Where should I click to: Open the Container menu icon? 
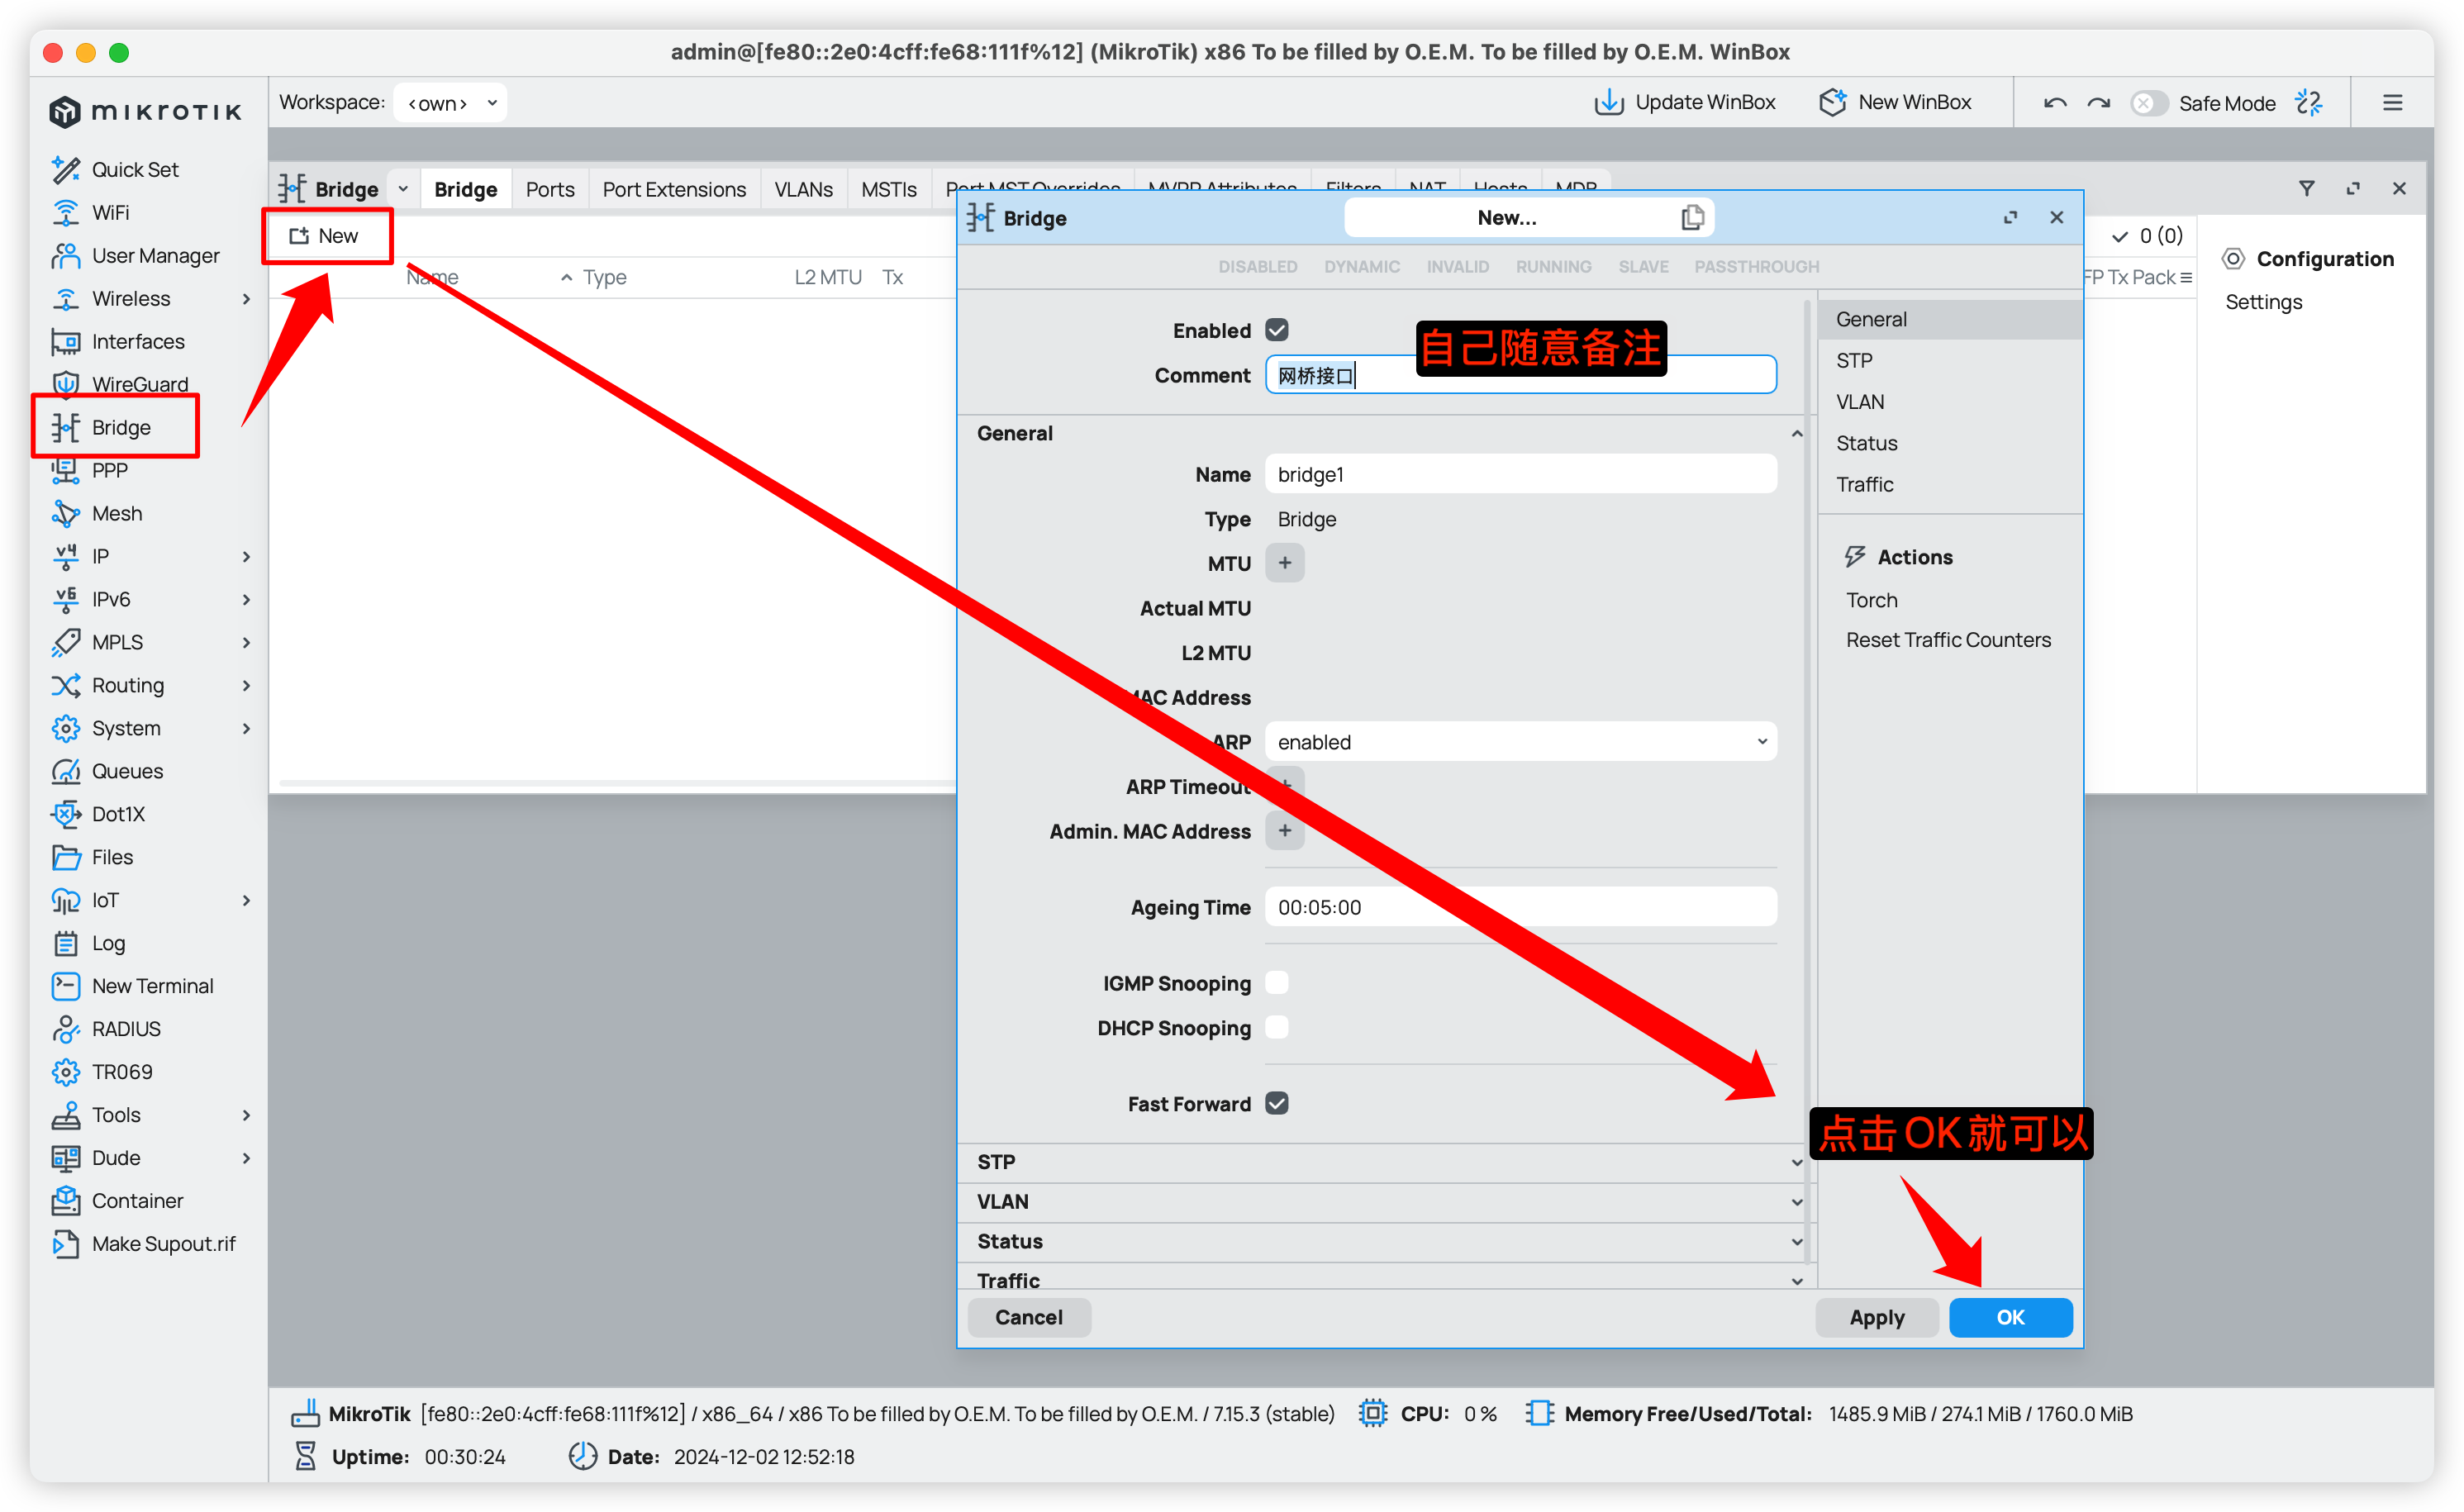[66, 1200]
